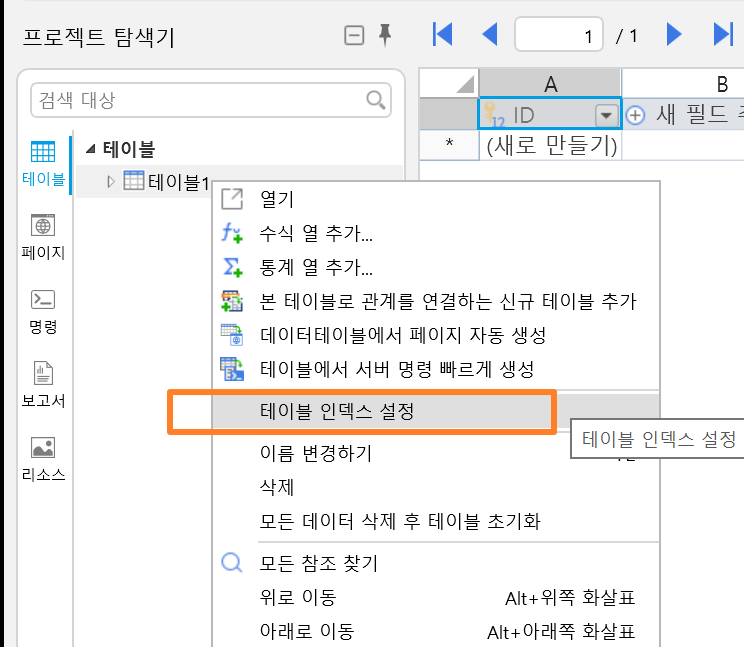Go to the next record

673,35
